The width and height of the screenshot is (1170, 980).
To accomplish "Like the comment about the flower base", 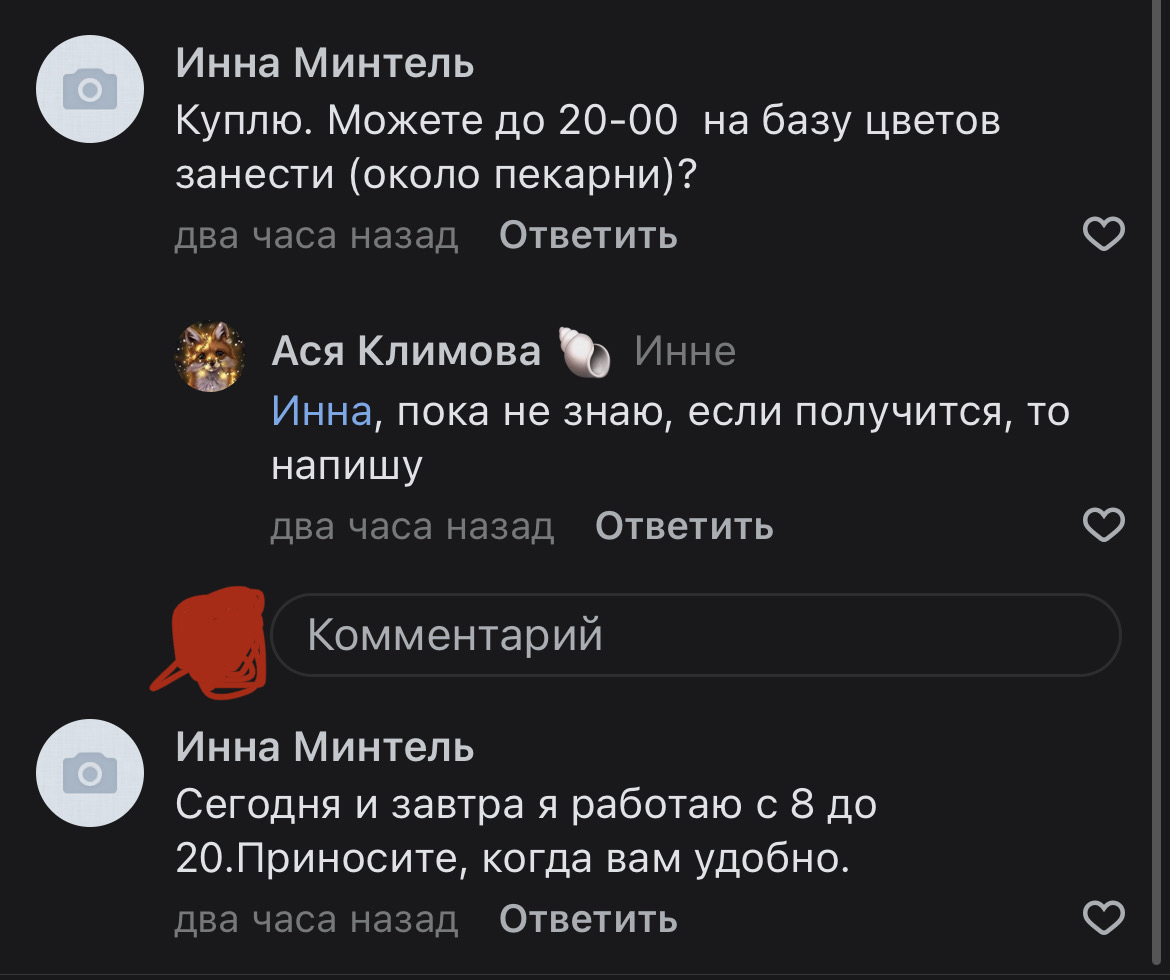I will tap(1104, 236).
